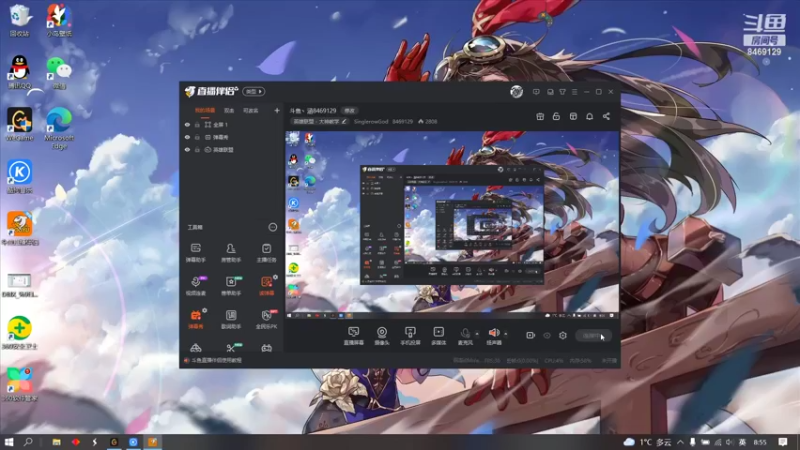Click the lock icon in room info bar
The width and height of the screenshot is (800, 450).
pyautogui.click(x=556, y=116)
